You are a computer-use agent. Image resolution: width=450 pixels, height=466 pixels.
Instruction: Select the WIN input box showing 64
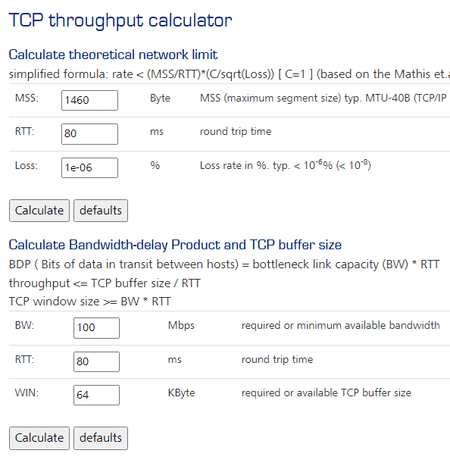96,395
